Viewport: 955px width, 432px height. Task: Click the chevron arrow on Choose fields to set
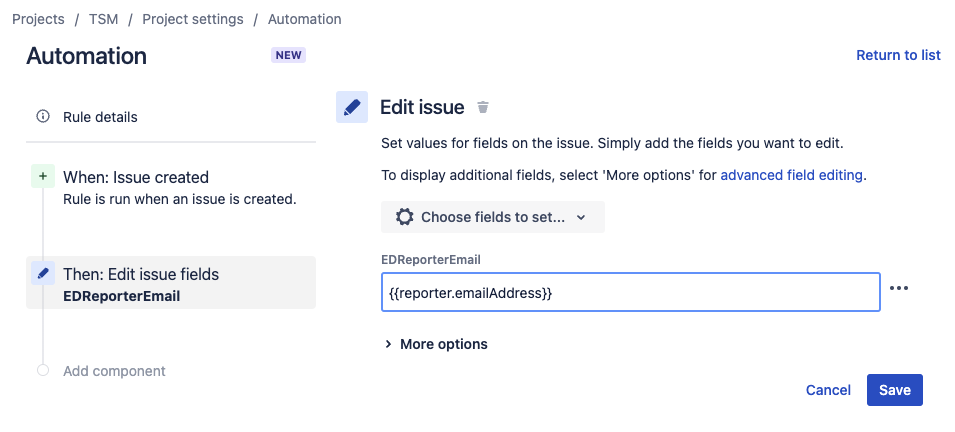tap(582, 217)
